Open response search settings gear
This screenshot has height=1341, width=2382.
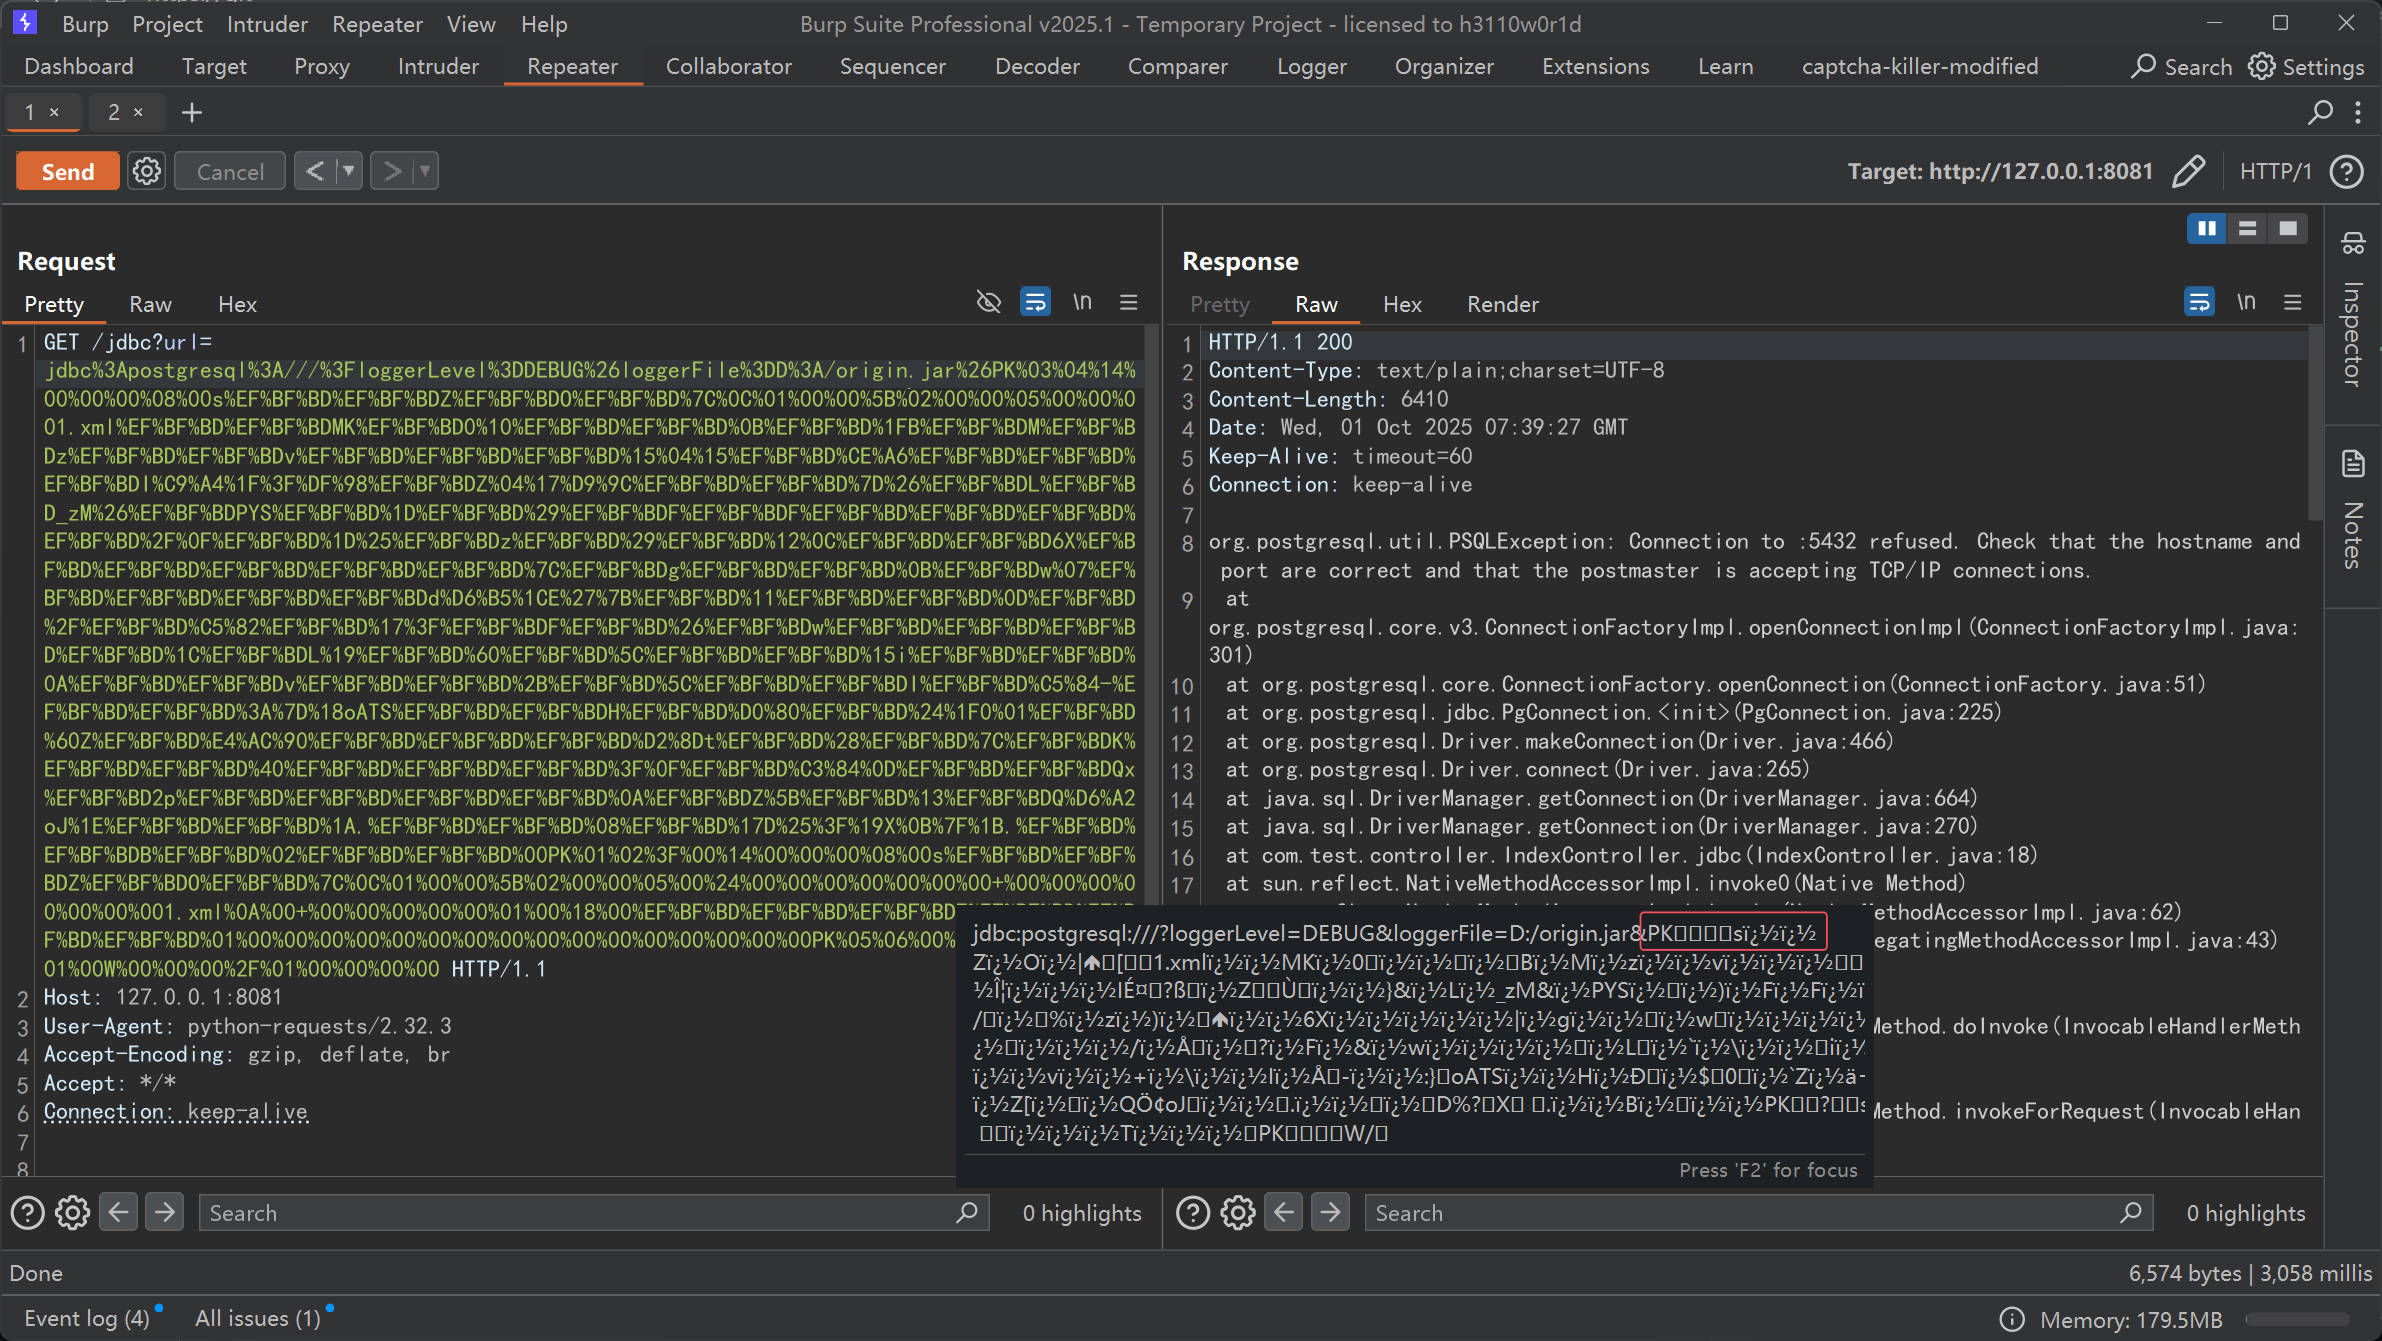coord(1237,1213)
